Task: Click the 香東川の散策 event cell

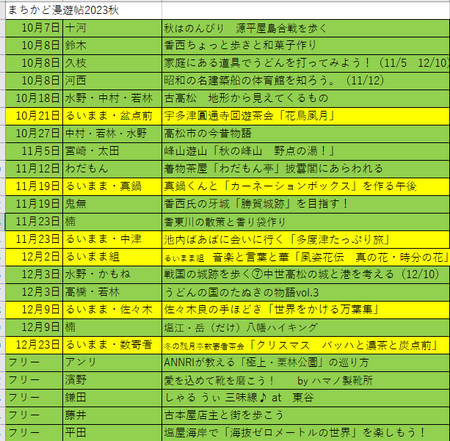Action: point(306,222)
